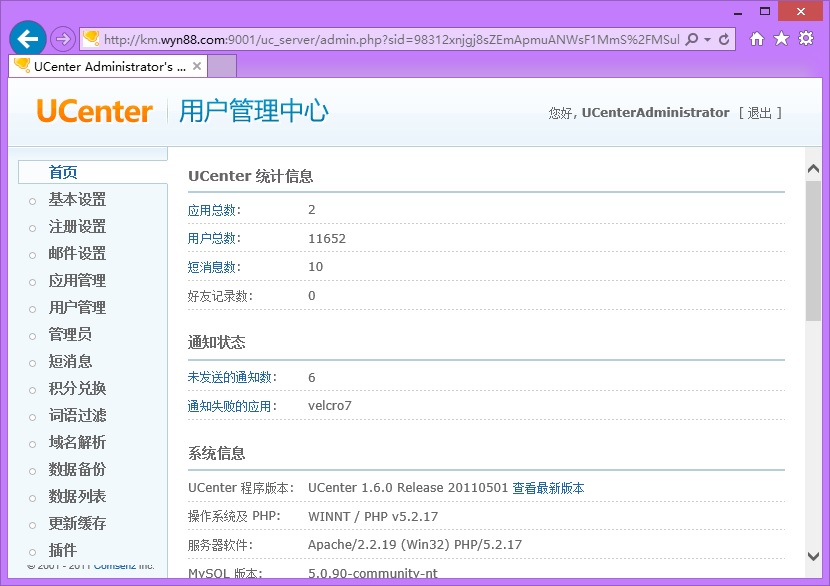Open Favorites with the star icon
This screenshot has height=586, width=830.
click(x=781, y=39)
